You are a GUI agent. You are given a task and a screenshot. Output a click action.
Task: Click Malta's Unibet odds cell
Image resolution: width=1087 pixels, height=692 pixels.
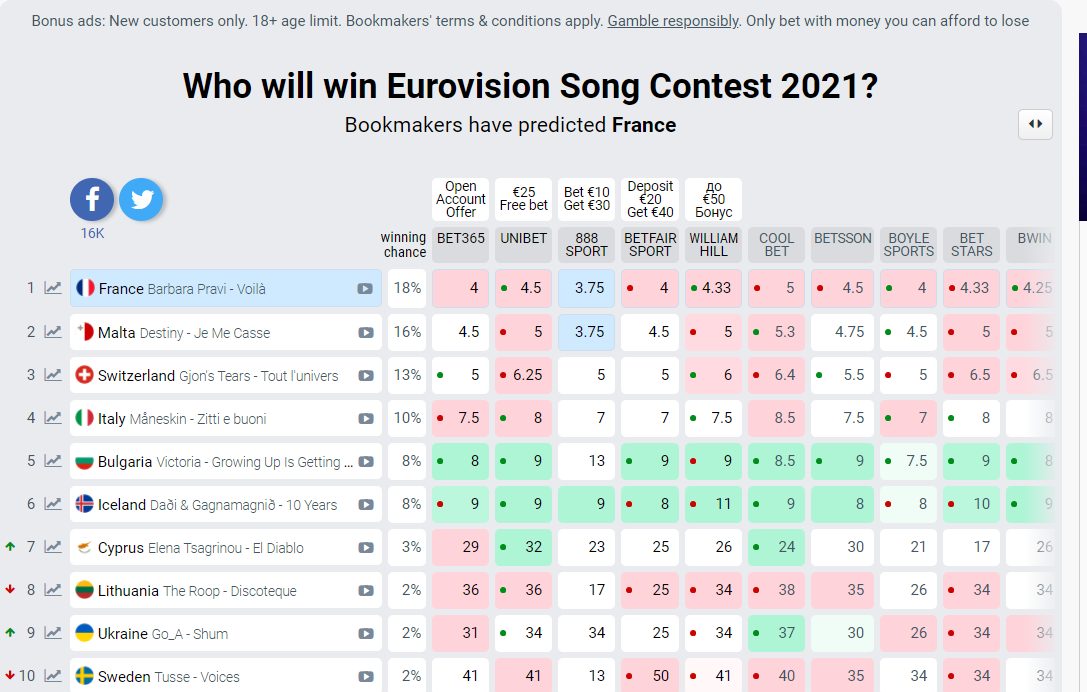tap(524, 332)
